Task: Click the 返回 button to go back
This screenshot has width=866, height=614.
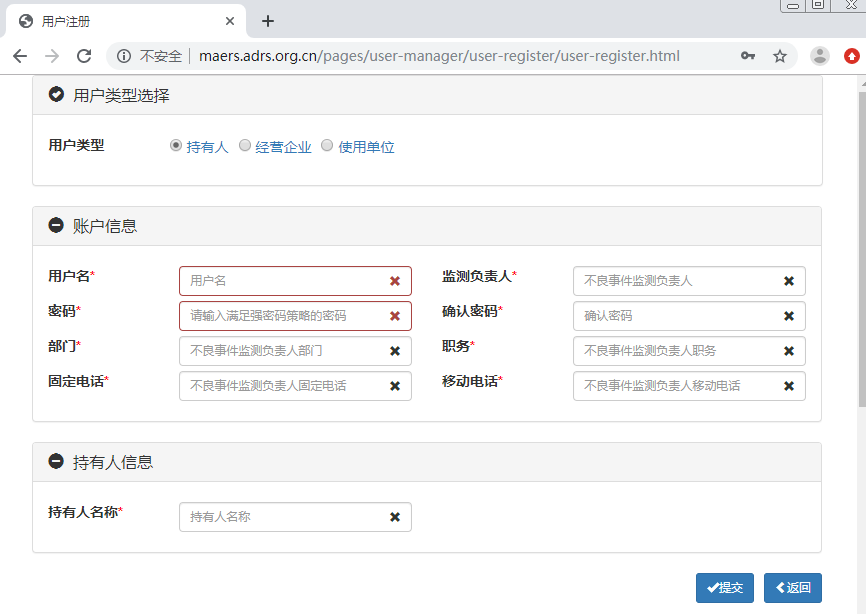Action: pos(792,588)
